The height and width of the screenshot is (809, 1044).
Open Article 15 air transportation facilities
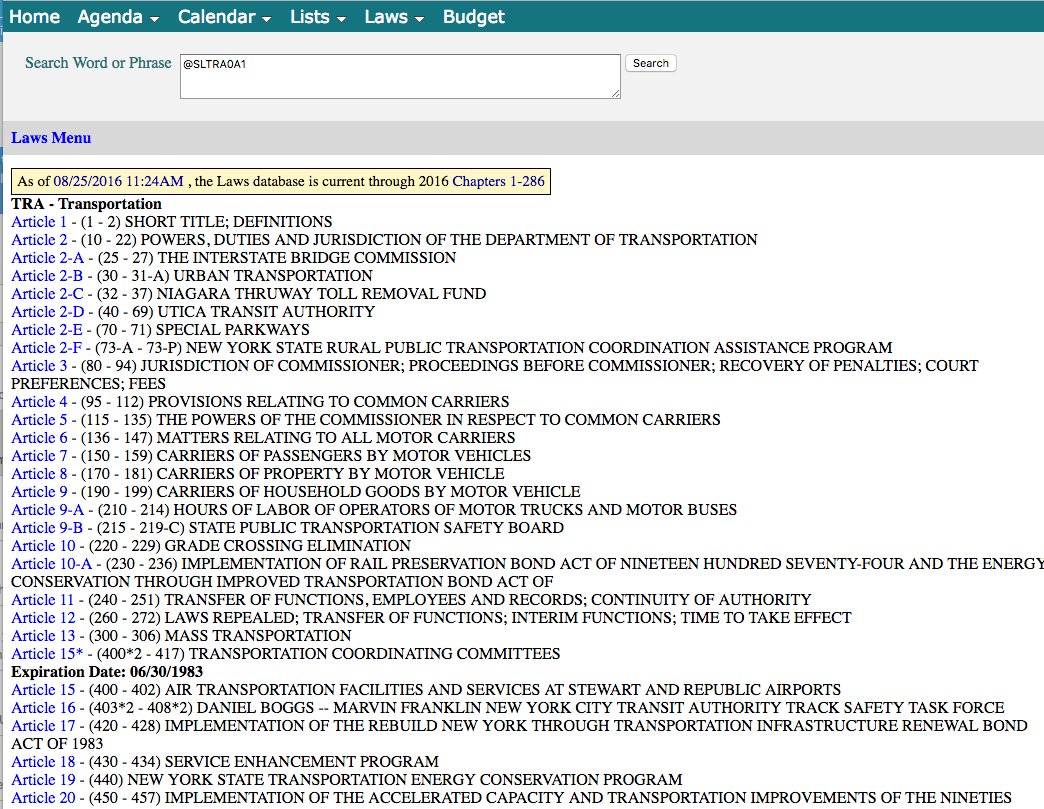coord(43,689)
